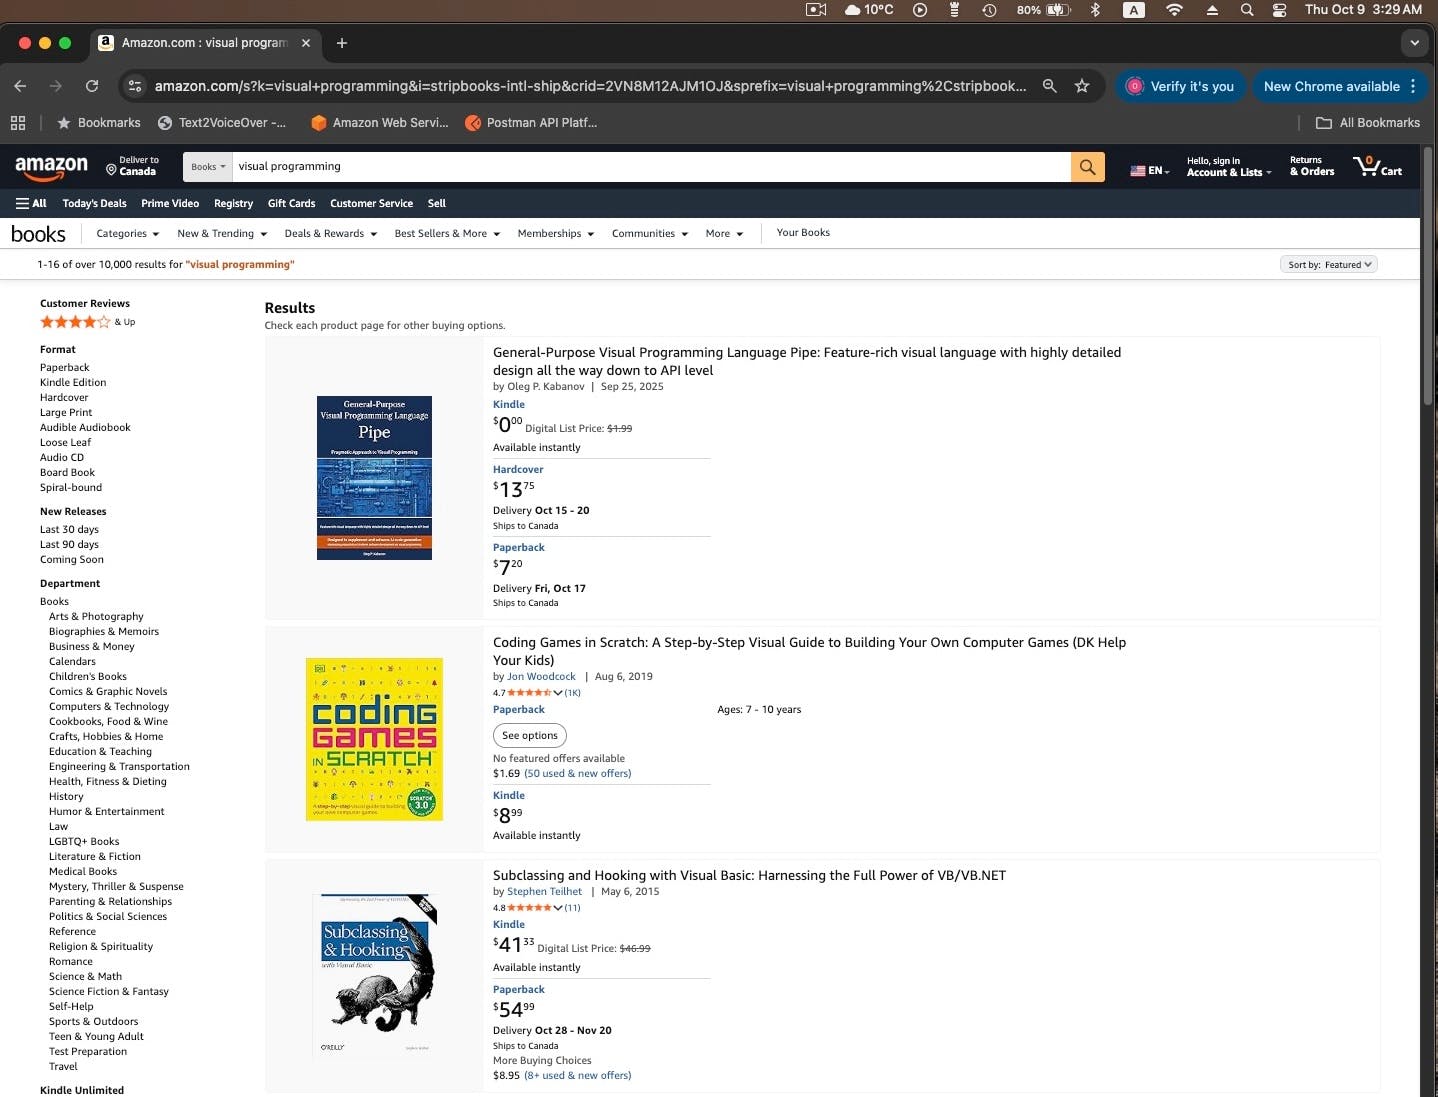Open the Pipe book title link
The image size is (1438, 1097).
pos(807,361)
